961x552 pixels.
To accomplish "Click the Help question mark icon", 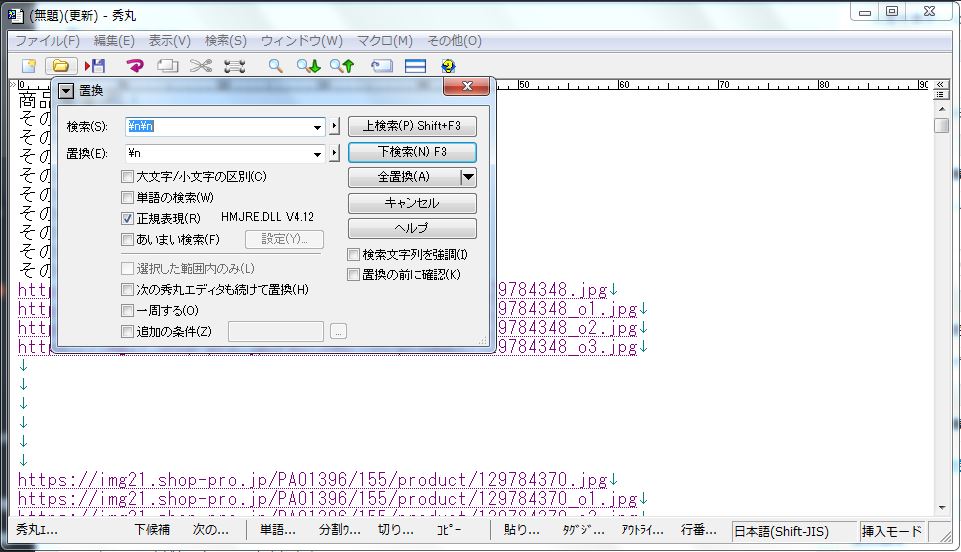I will click(448, 66).
